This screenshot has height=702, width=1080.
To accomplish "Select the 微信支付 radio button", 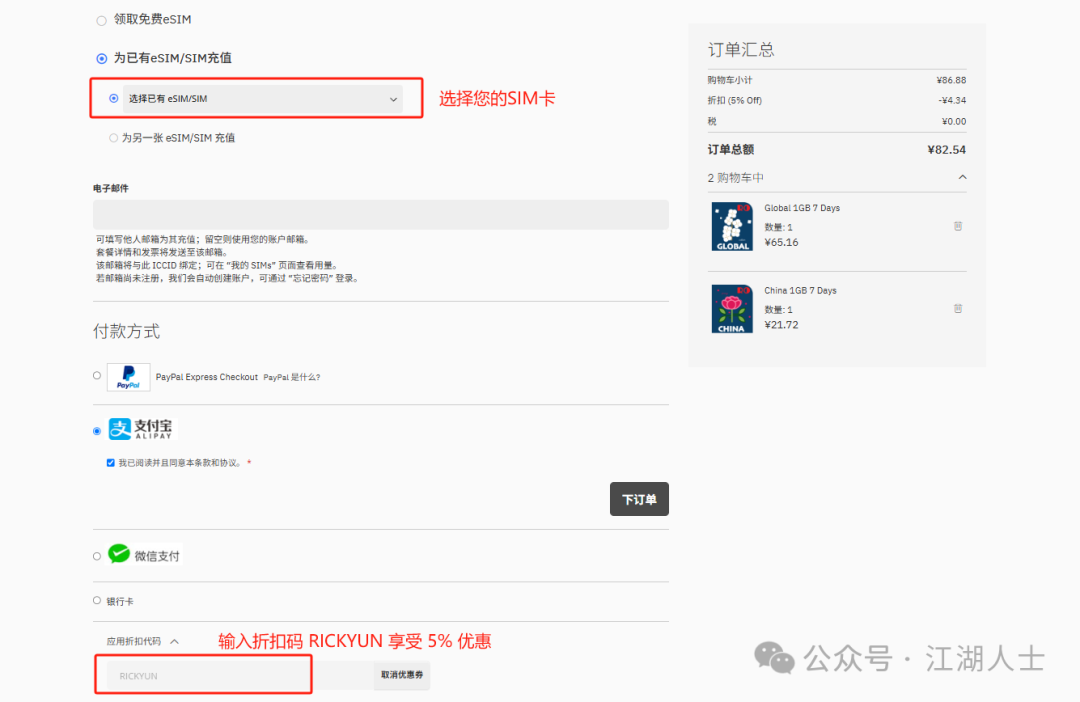I will tap(97, 556).
